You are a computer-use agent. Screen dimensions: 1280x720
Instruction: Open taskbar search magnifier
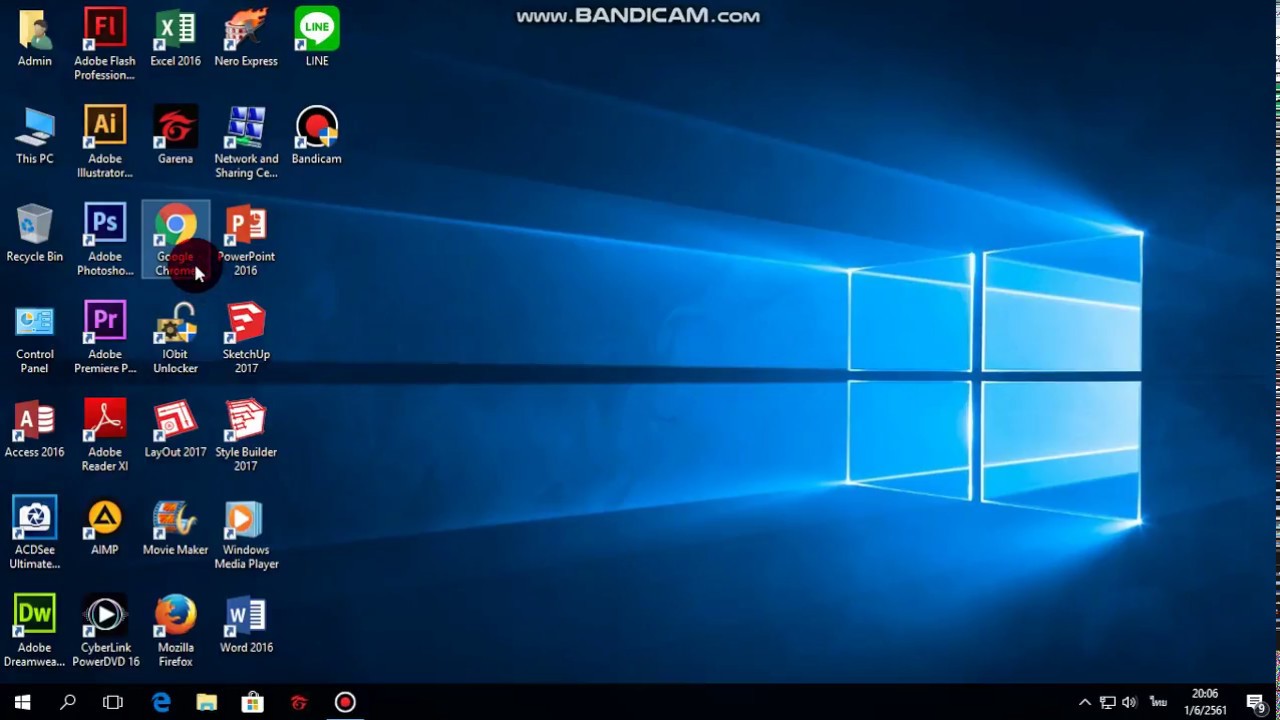click(x=68, y=702)
